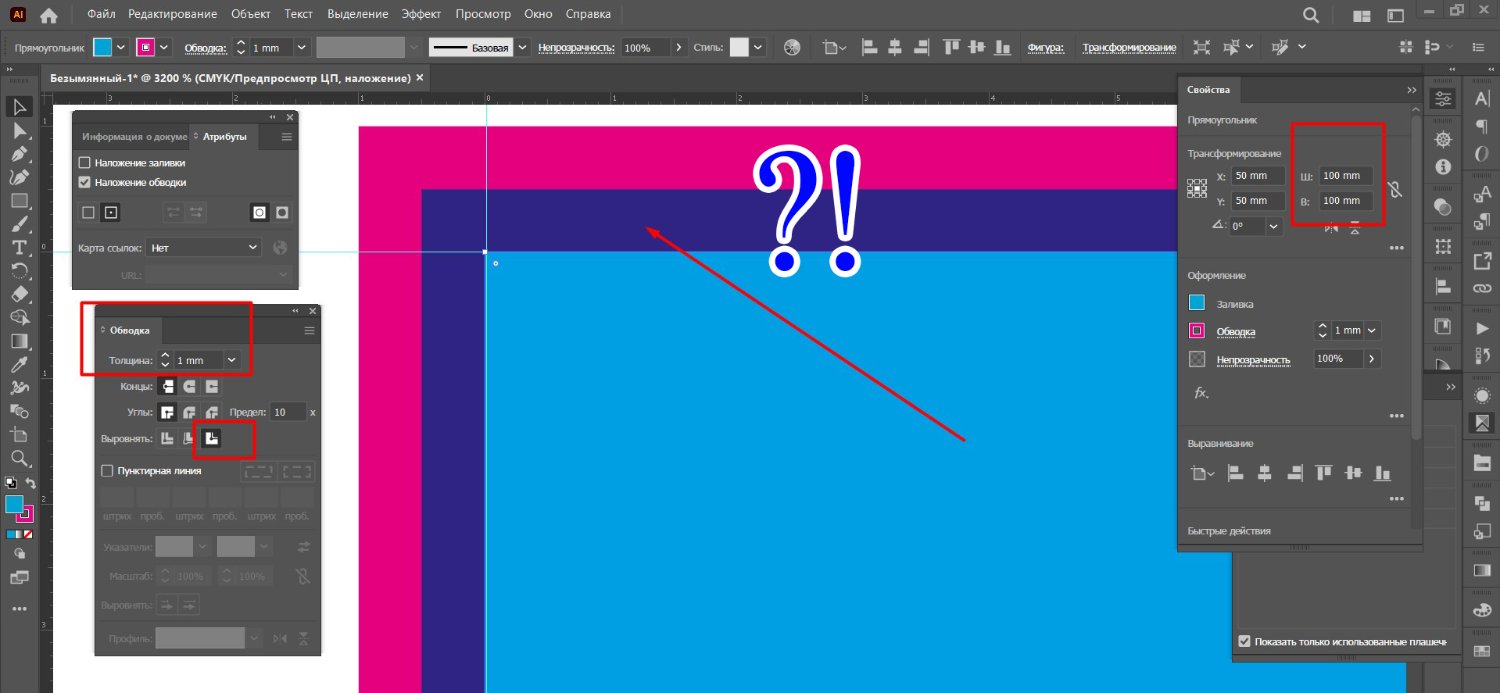Click blue fill swatch in Свойства panel
Screen dimensions: 1500x693
click(1197, 303)
